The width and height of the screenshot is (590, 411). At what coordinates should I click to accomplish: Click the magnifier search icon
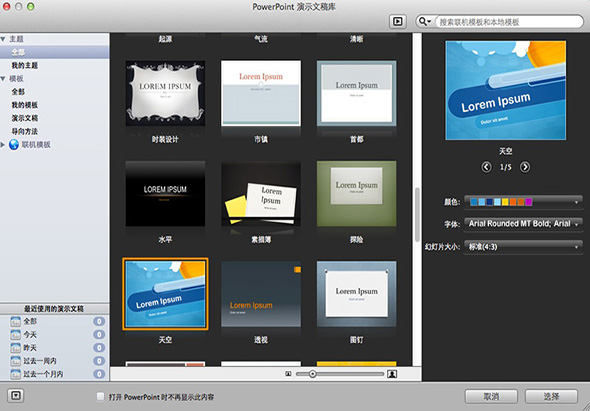[424, 21]
